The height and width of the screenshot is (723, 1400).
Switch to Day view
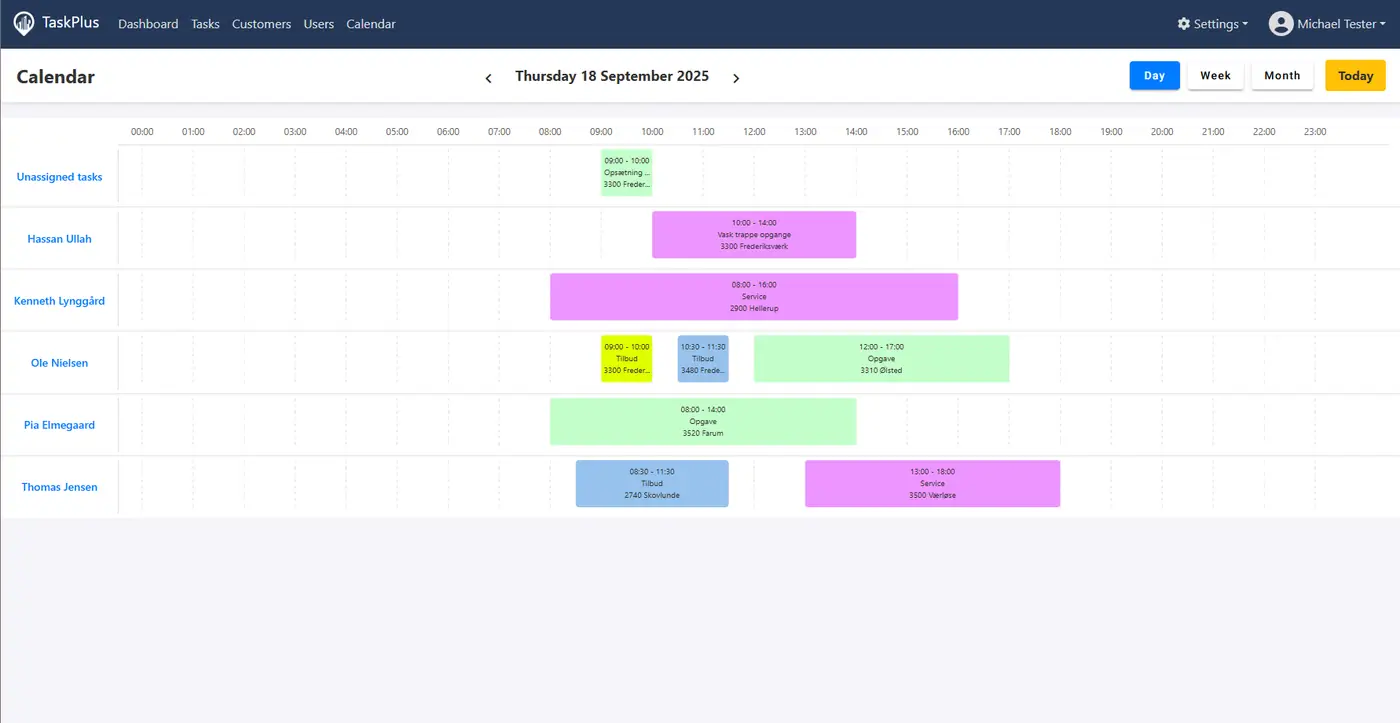pos(1154,76)
